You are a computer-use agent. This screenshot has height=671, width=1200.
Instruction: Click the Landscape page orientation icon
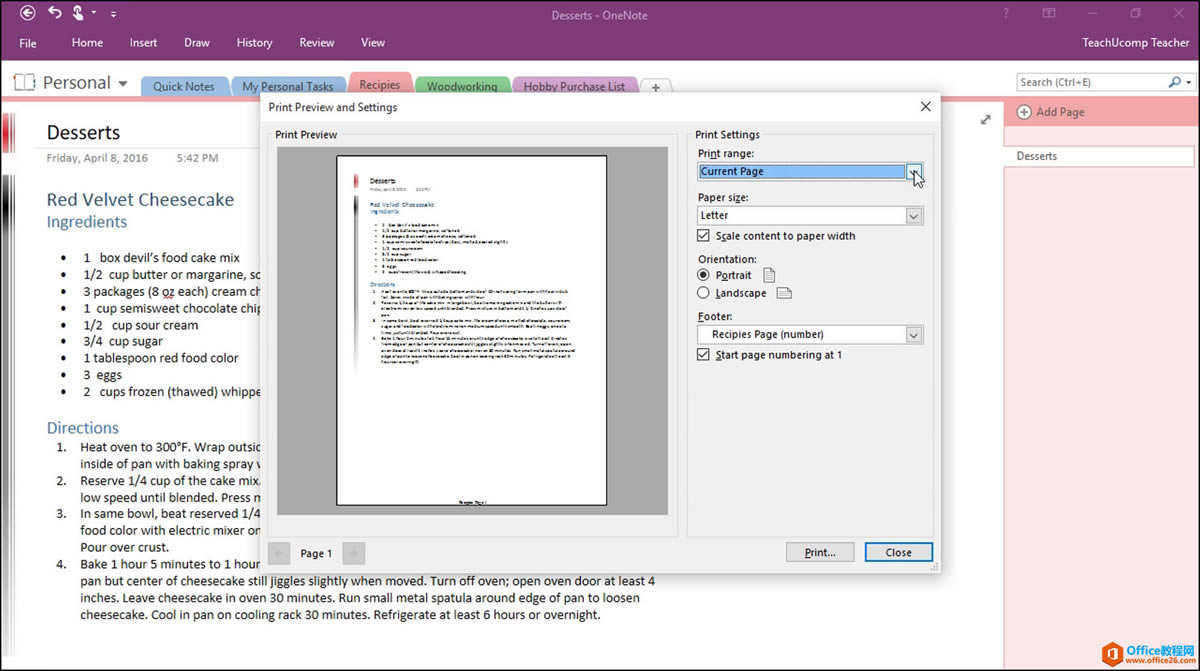click(786, 293)
